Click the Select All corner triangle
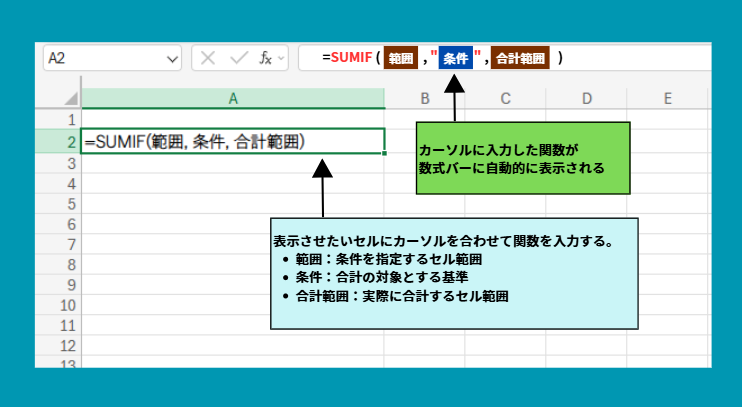Image resolution: width=742 pixels, height=407 pixels. coord(70,98)
